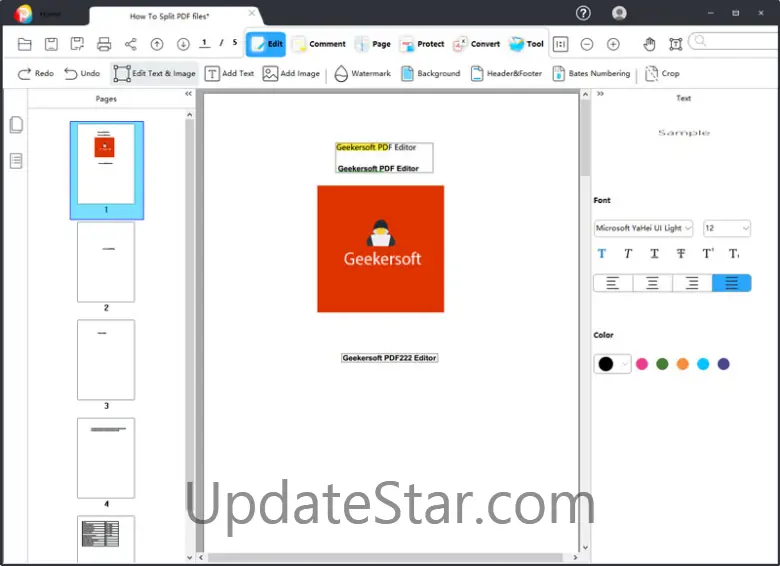Click the page number field showing 1
Viewport: 780px width, 566px height.
point(204,43)
